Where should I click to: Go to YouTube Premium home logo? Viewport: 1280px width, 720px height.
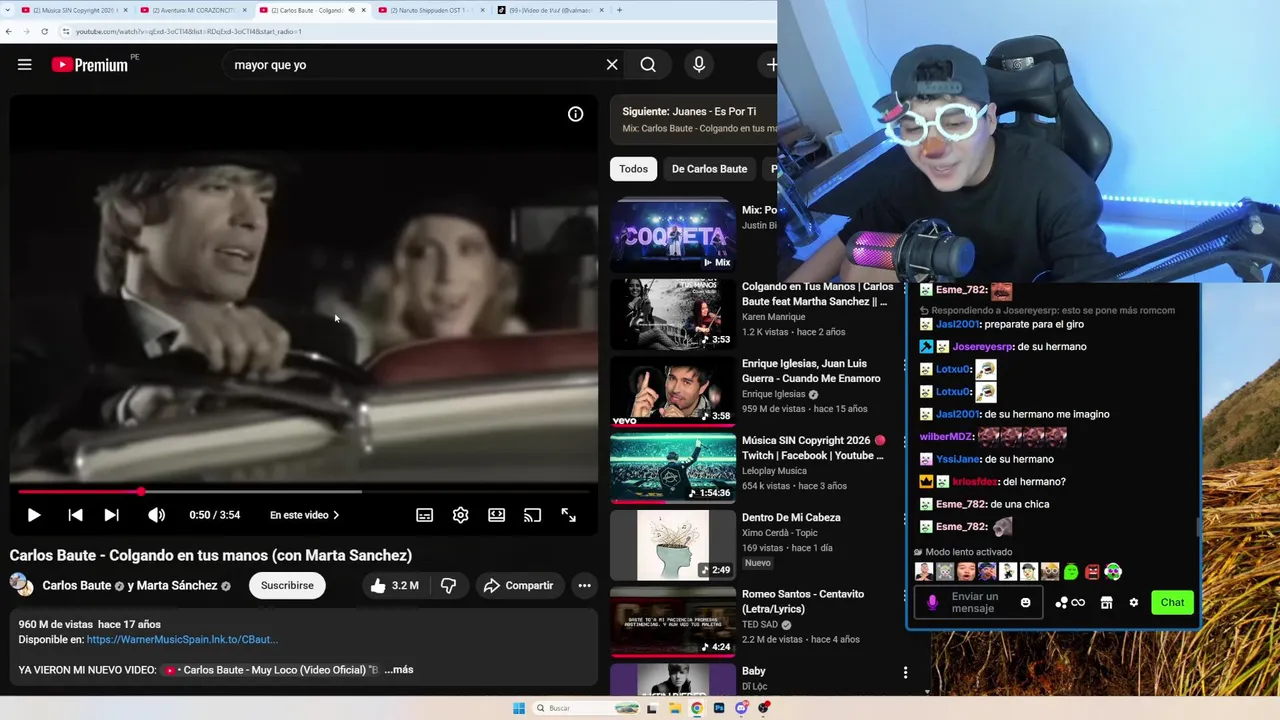click(x=90, y=65)
